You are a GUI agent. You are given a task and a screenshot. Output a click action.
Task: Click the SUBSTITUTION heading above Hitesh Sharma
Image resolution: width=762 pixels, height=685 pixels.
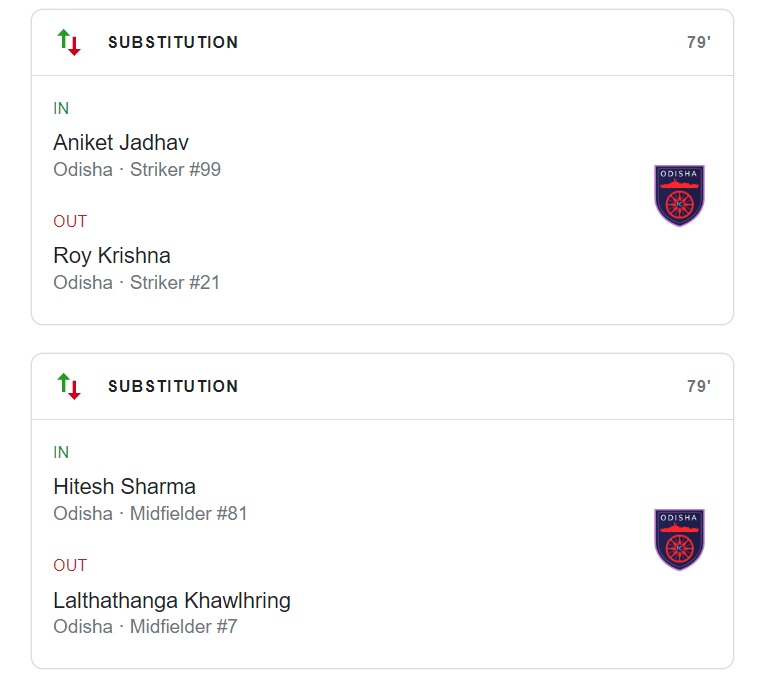[173, 387]
